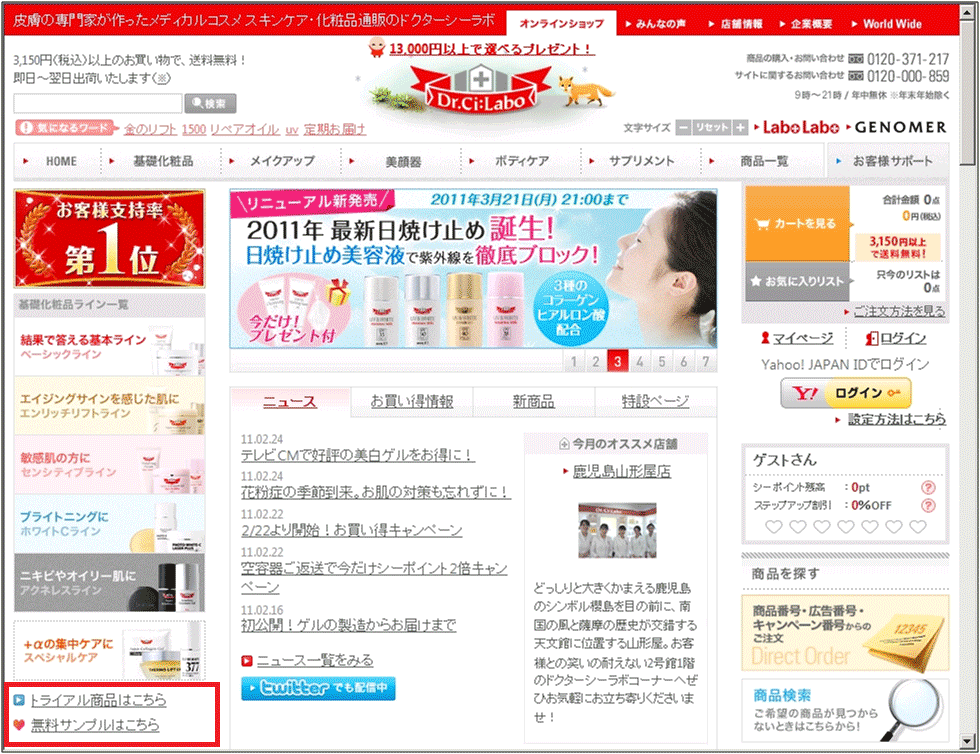This screenshot has height=754, width=980.
Task: Open the エンリッチリフトライン product banner
Action: click(x=109, y=405)
